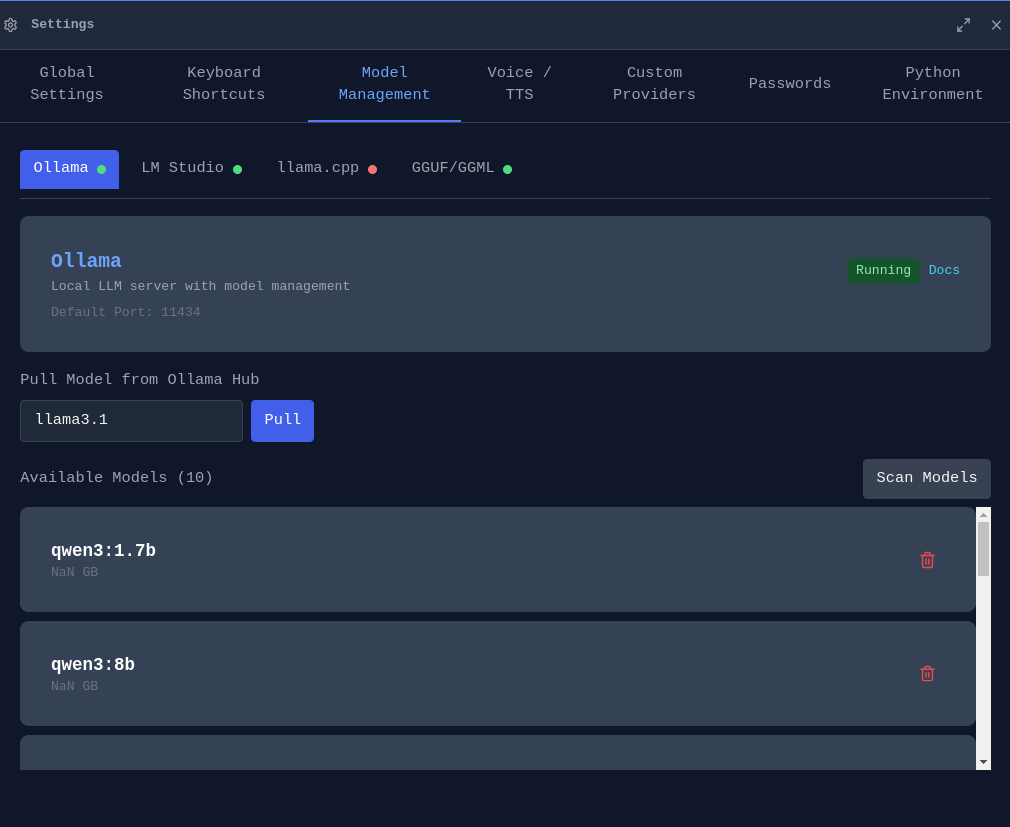Click the Ollama heading in the info card
The height and width of the screenshot is (827, 1010).
pyautogui.click(x=86, y=261)
